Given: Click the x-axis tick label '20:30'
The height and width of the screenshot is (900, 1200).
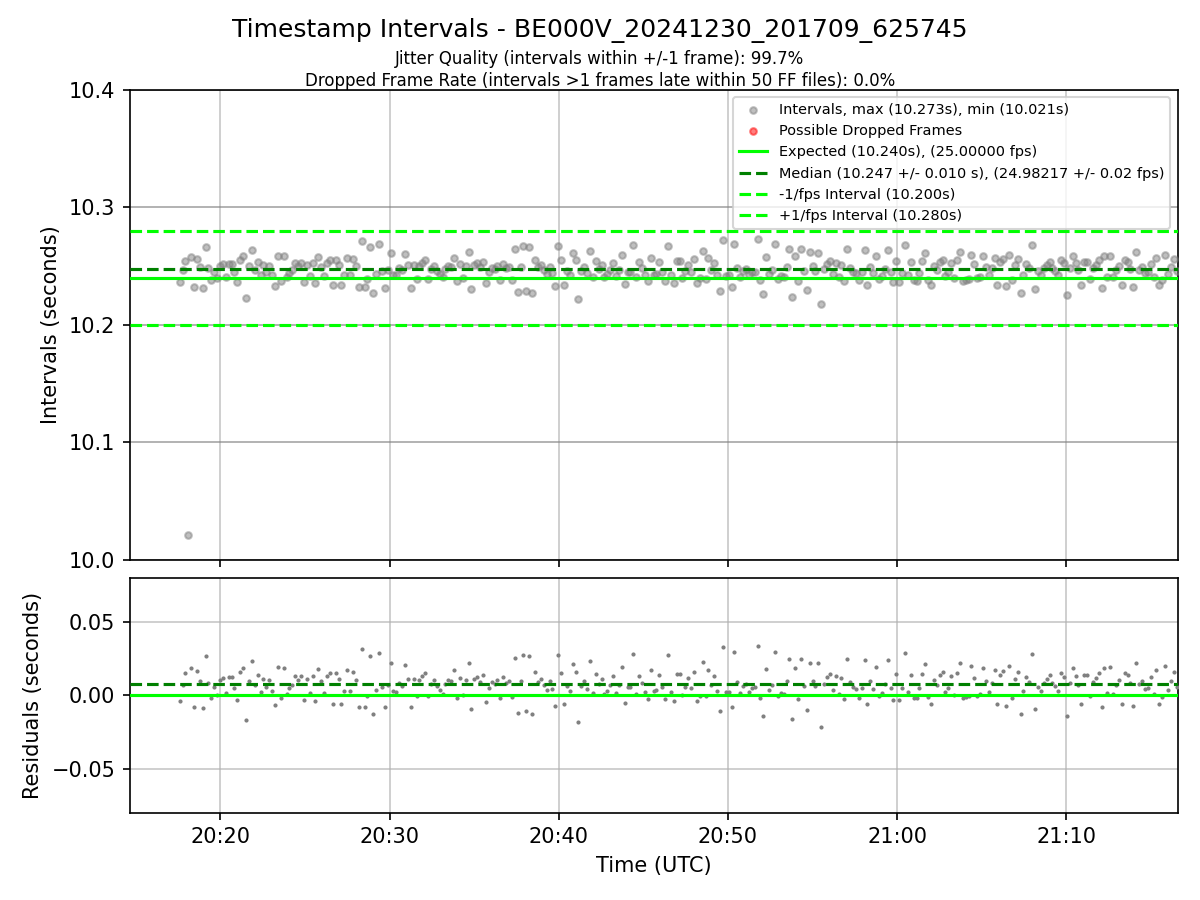Looking at the screenshot, I should (x=389, y=834).
